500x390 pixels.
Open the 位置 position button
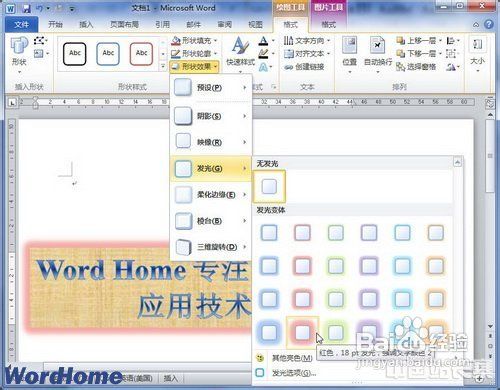tap(350, 55)
